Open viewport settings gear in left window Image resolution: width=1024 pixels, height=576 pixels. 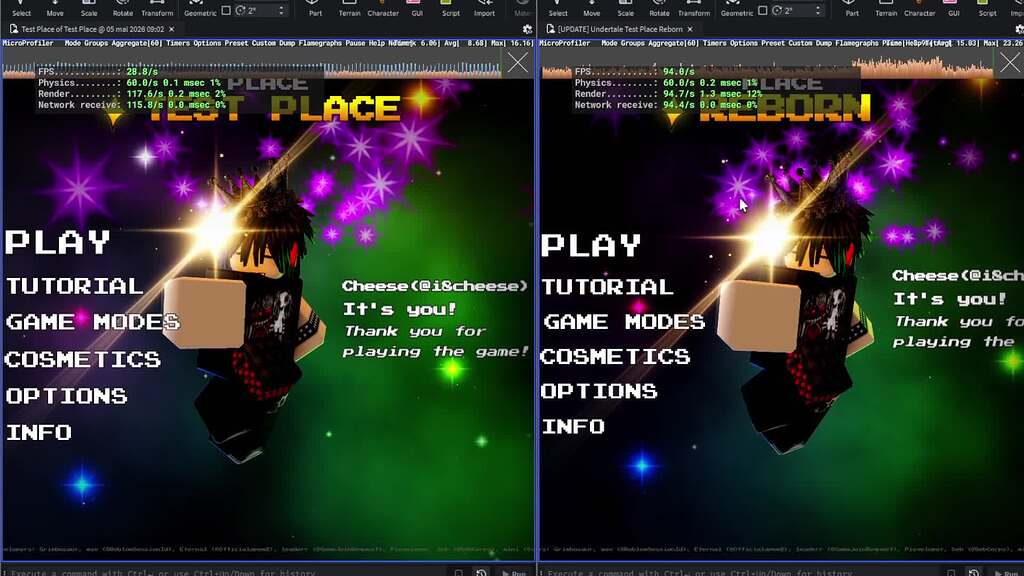[528, 29]
